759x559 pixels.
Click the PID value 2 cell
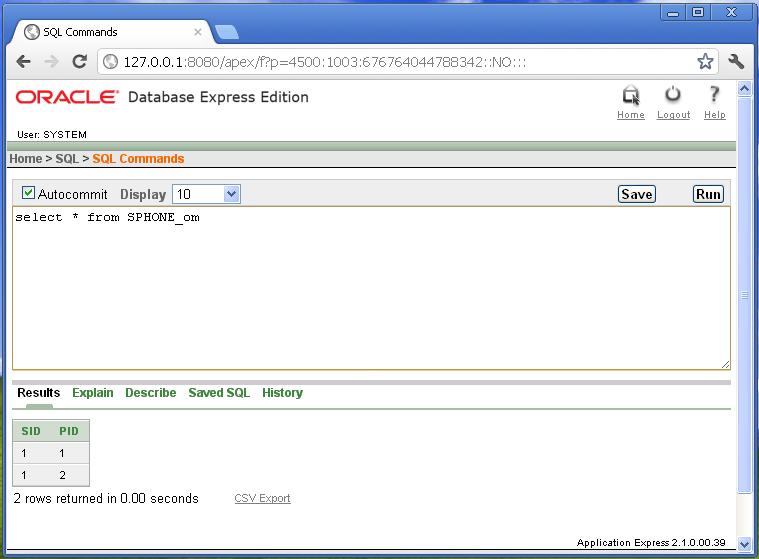[x=62, y=475]
